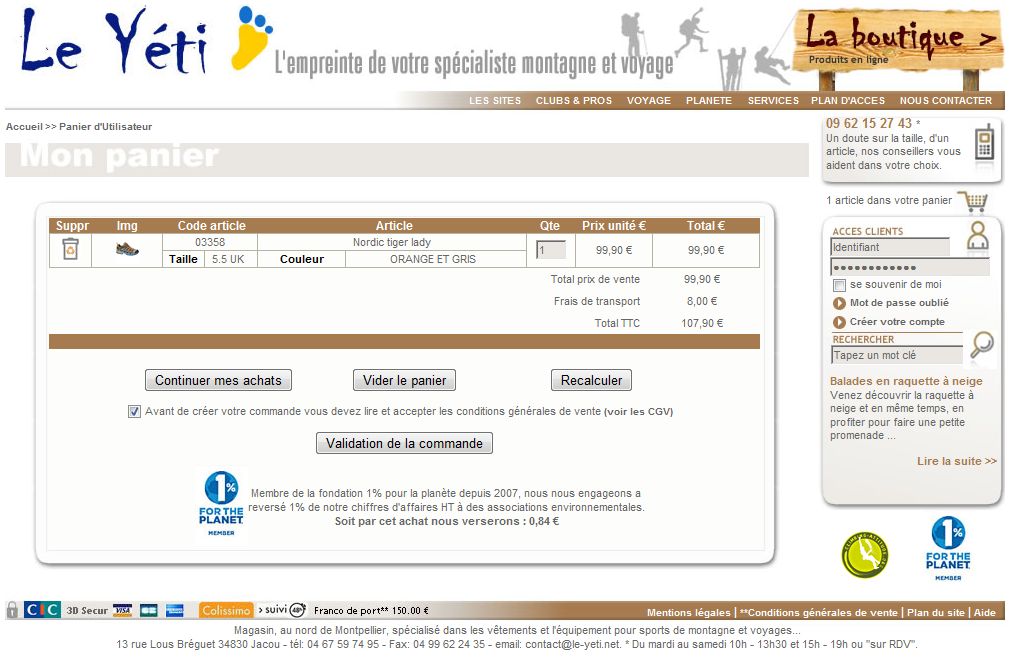The height and width of the screenshot is (662, 1015).
Task: Open the 'voir les CGV' link
Action: 639,412
